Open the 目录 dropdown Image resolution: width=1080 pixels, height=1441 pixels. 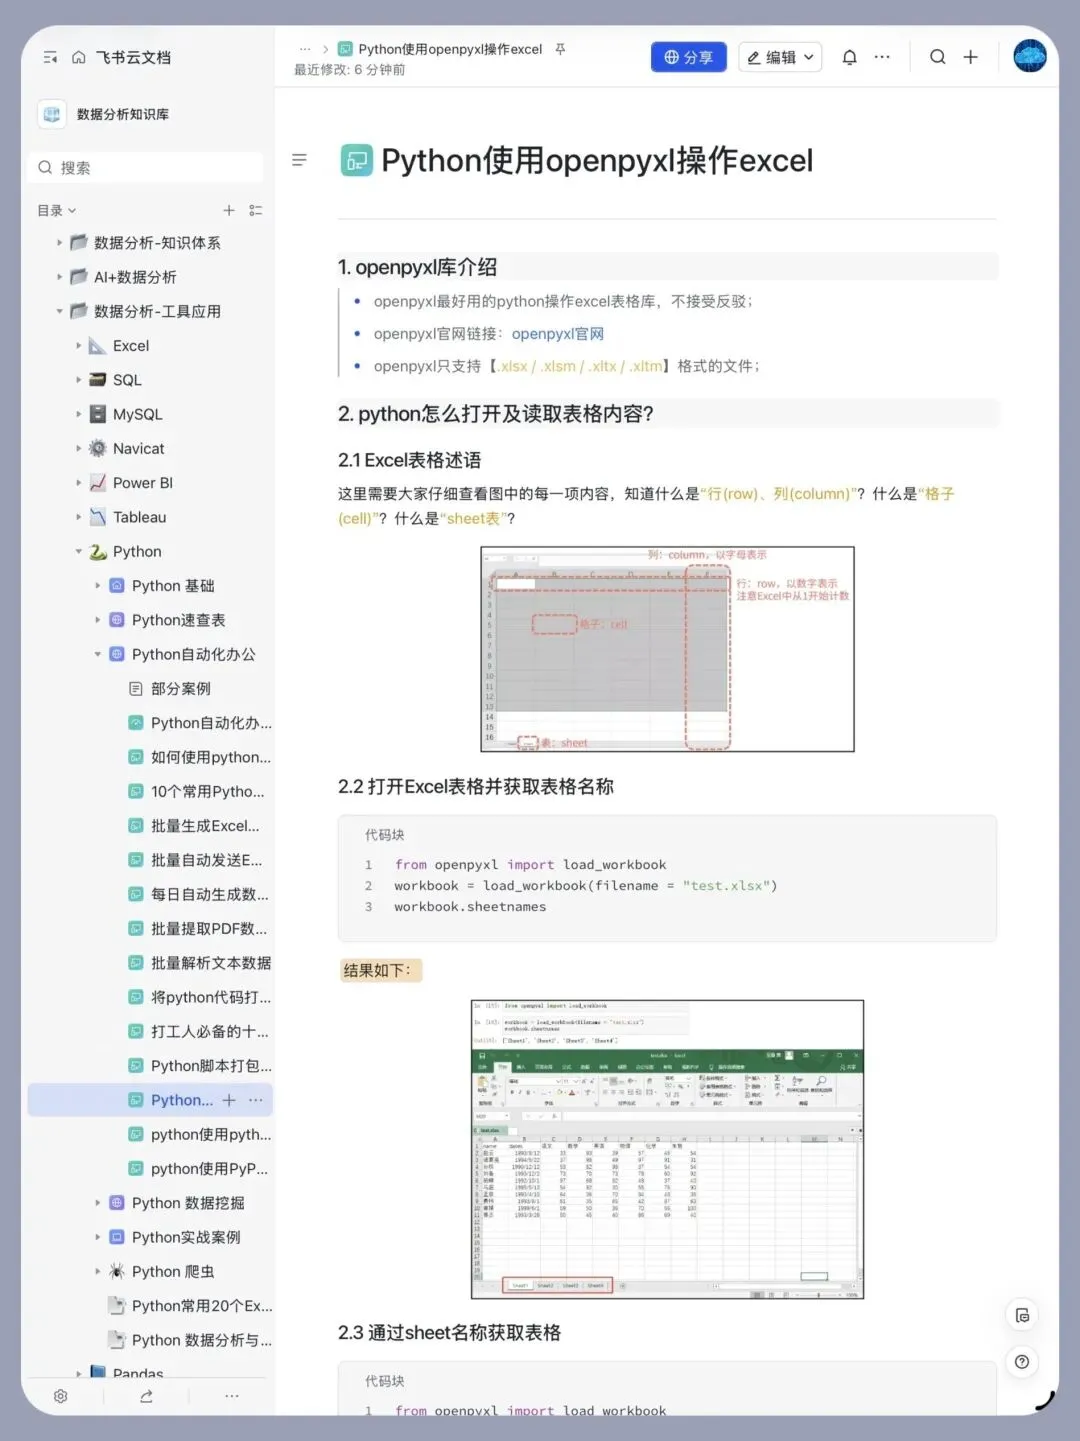pos(57,210)
